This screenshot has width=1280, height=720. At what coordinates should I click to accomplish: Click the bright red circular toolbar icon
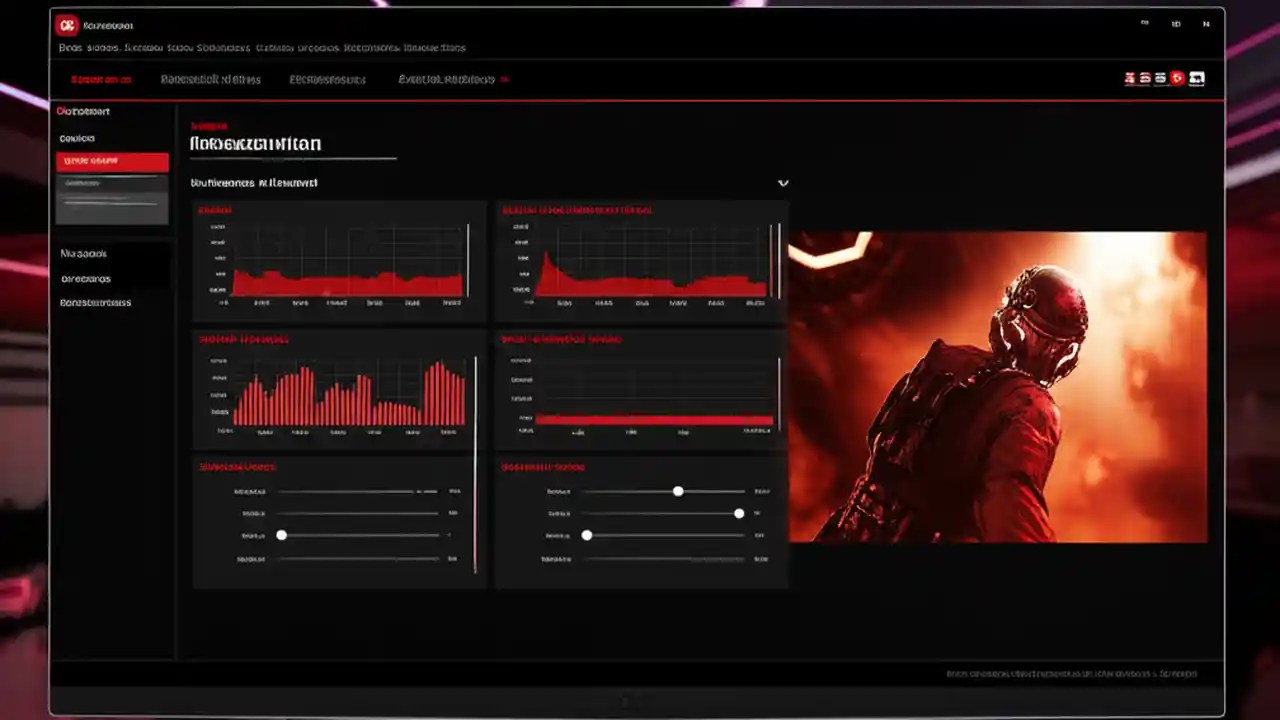tap(1176, 78)
